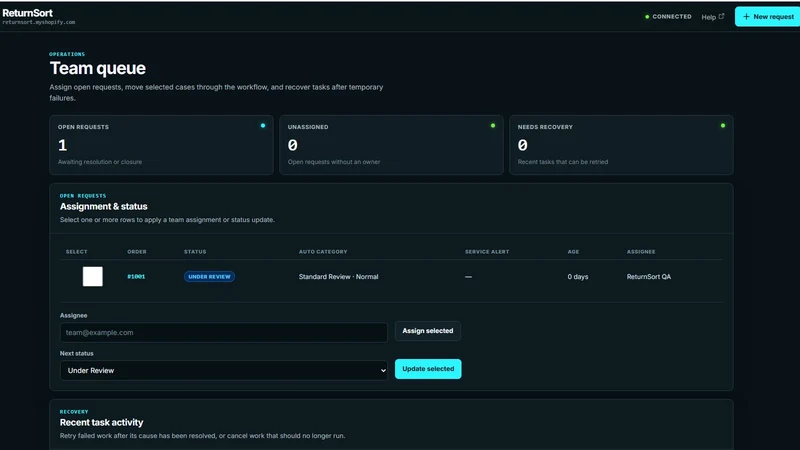Click the ReturnSort QA assignee cell
This screenshot has width=800, height=450.
pos(648,277)
